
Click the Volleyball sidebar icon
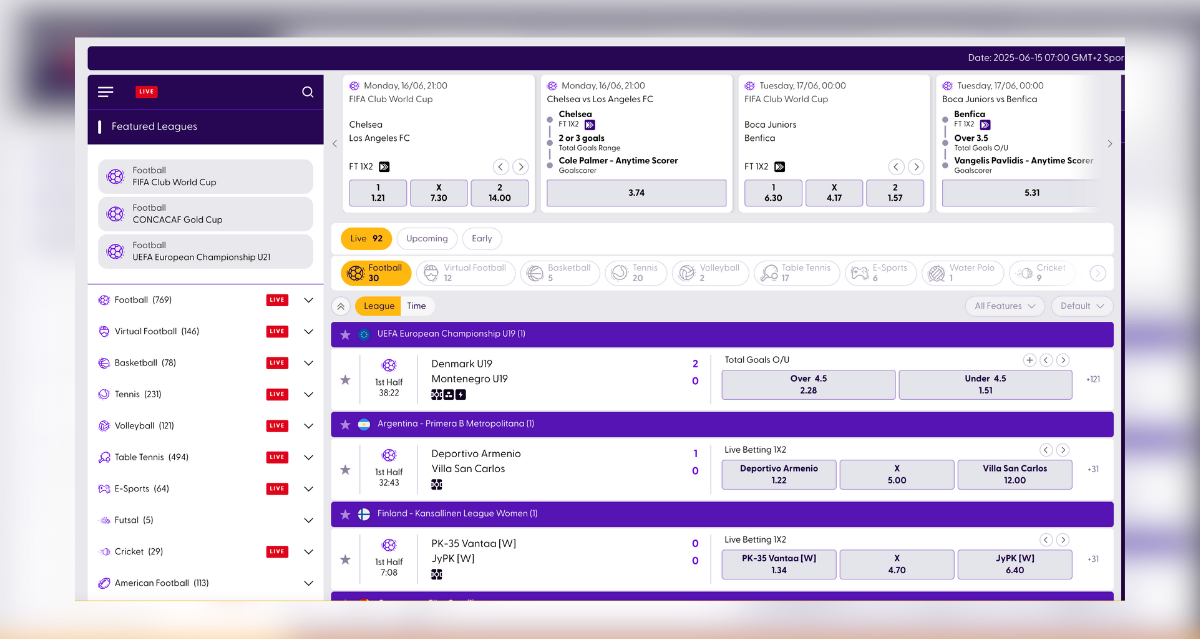[x=104, y=426]
